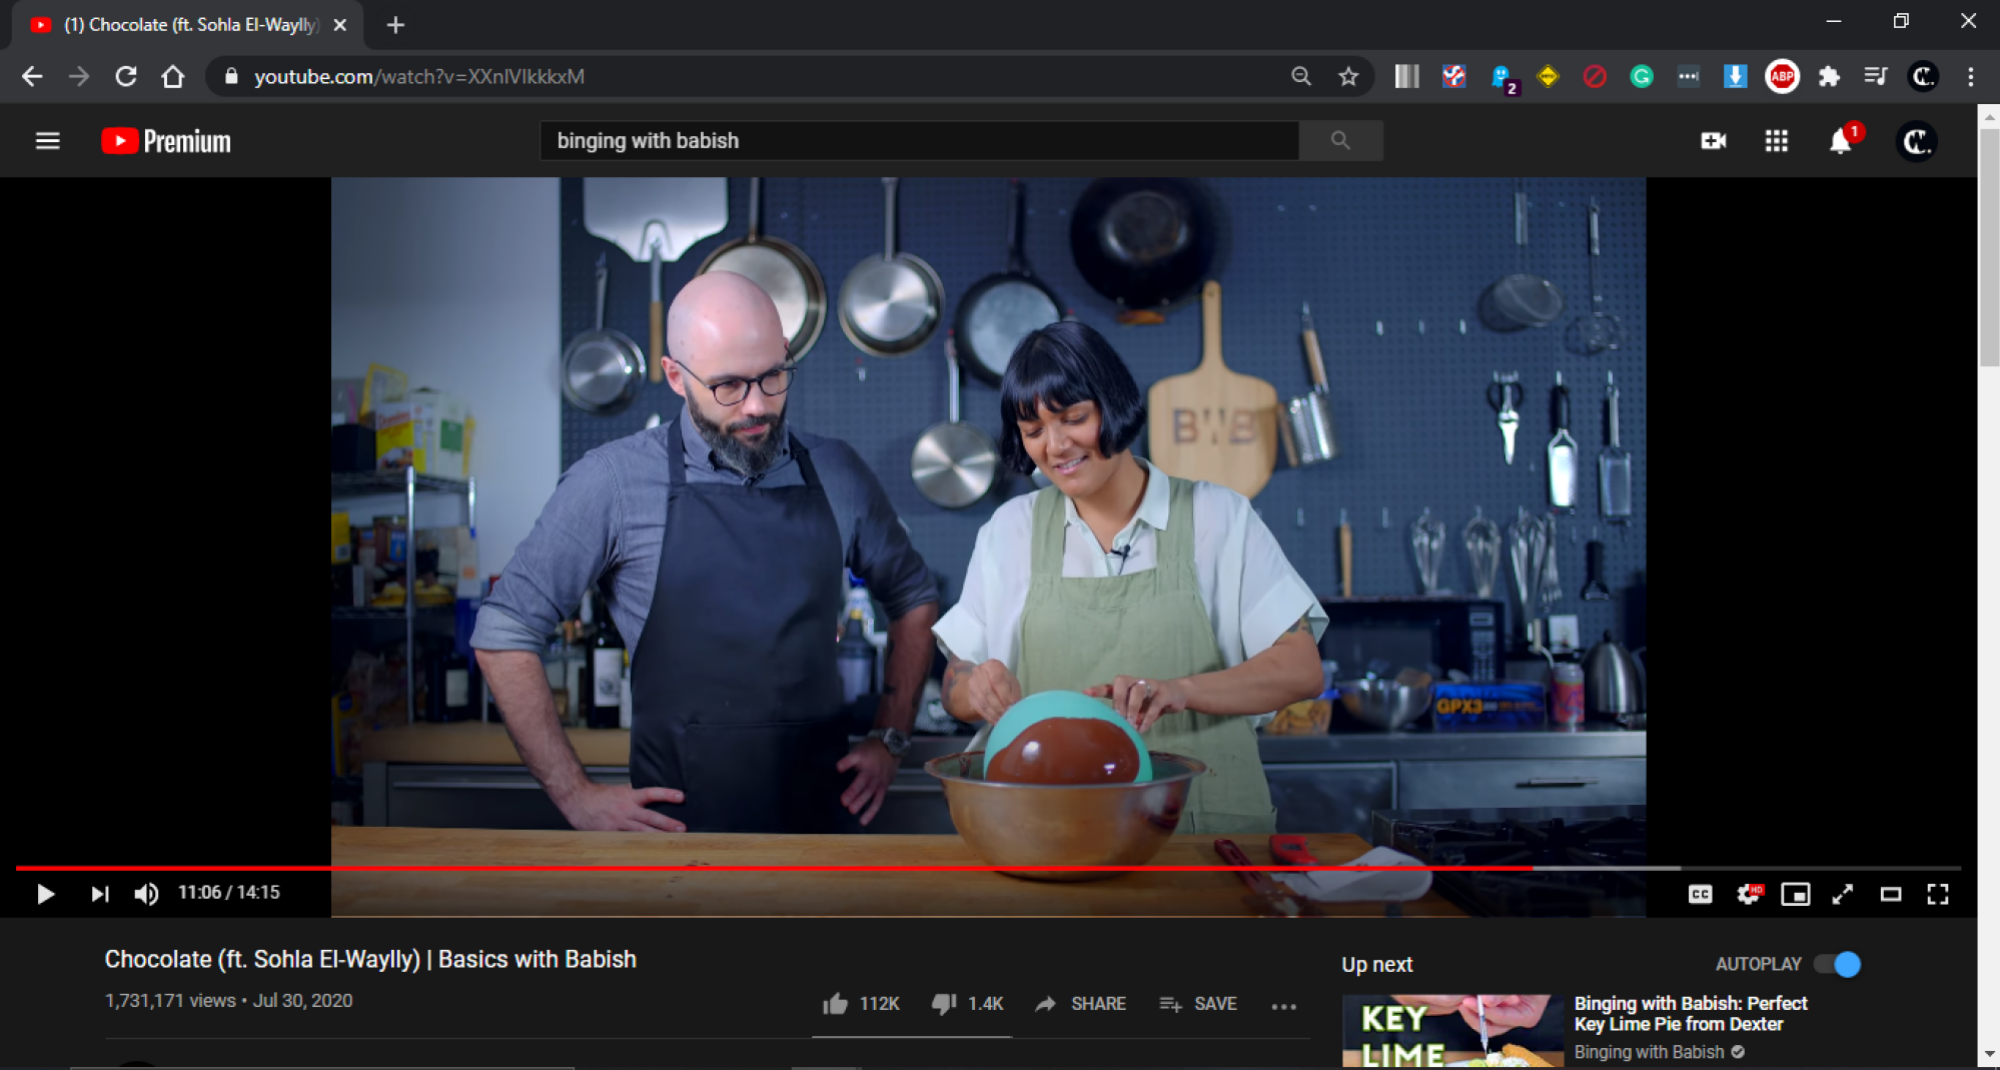Open the more actions three-dot menu
Image resolution: width=2000 pixels, height=1070 pixels.
pyautogui.click(x=1284, y=1005)
